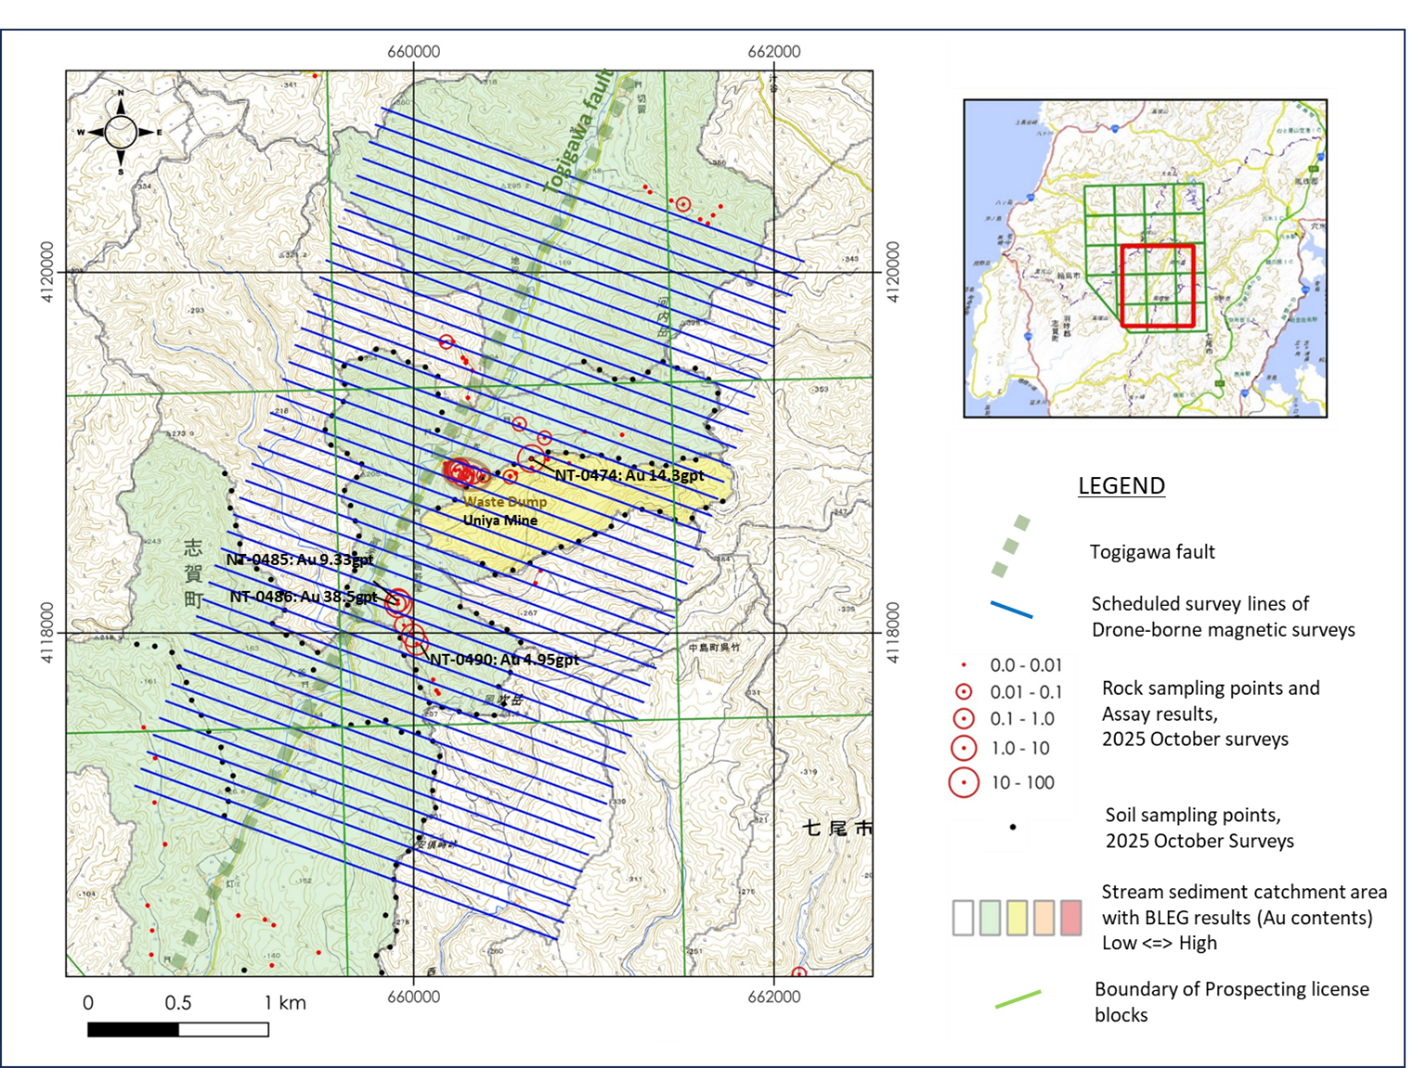Click the light green line legend symbol
Viewport: 1426px width, 1068px height.
tap(1018, 999)
